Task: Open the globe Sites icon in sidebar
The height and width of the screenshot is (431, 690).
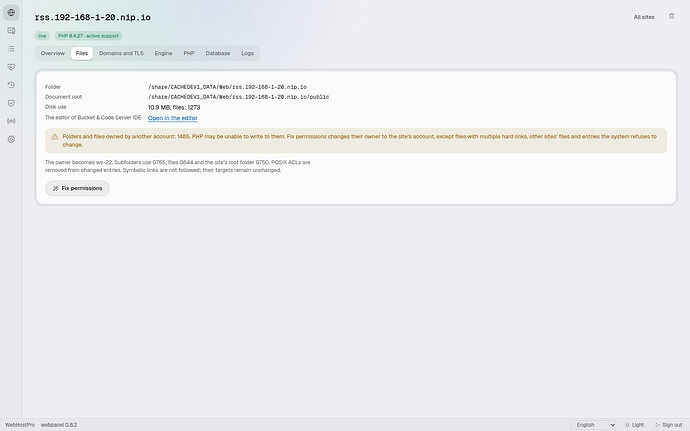Action: coord(11,12)
